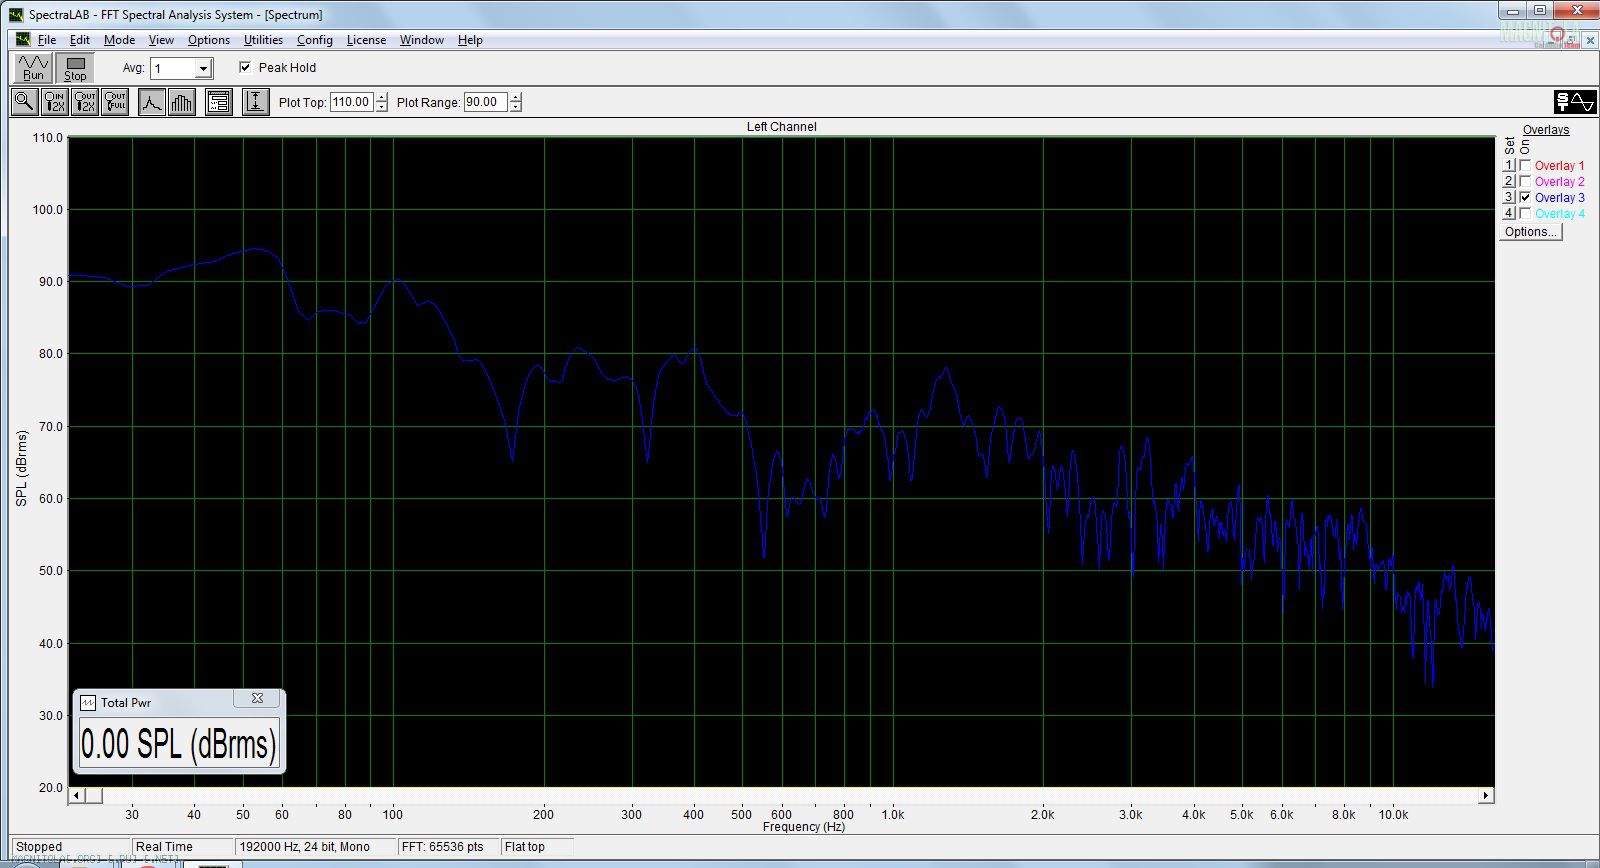The width and height of the screenshot is (1600, 868).
Task: Decrease Plot Top with down arrow
Action: (x=382, y=107)
